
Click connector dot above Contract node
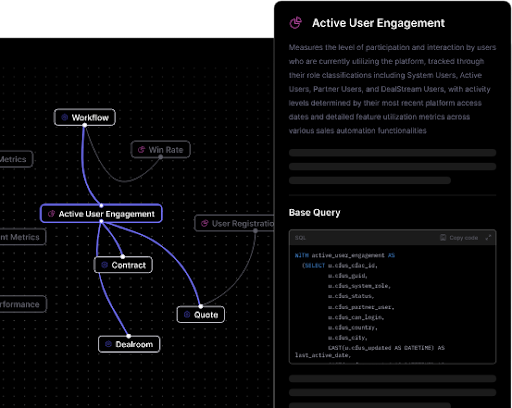123,257
